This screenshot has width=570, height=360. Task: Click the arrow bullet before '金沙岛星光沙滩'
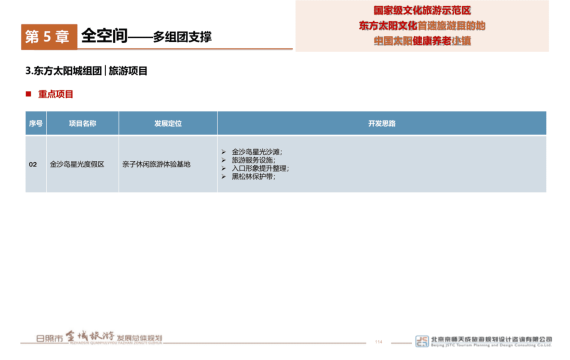point(224,152)
